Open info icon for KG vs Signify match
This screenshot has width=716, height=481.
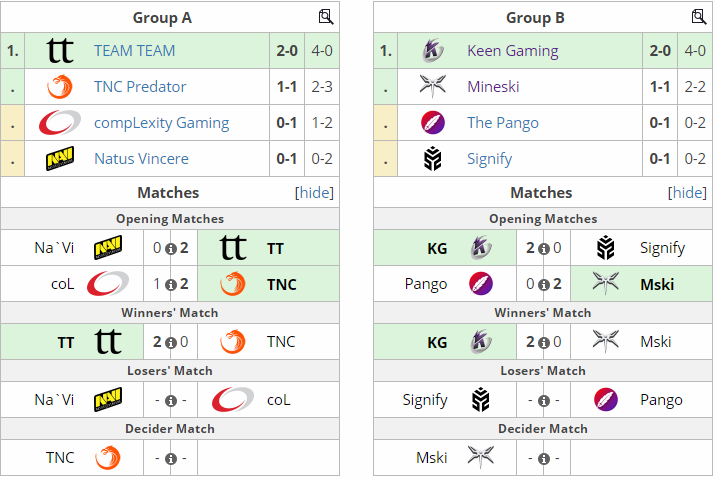[x=543, y=249]
